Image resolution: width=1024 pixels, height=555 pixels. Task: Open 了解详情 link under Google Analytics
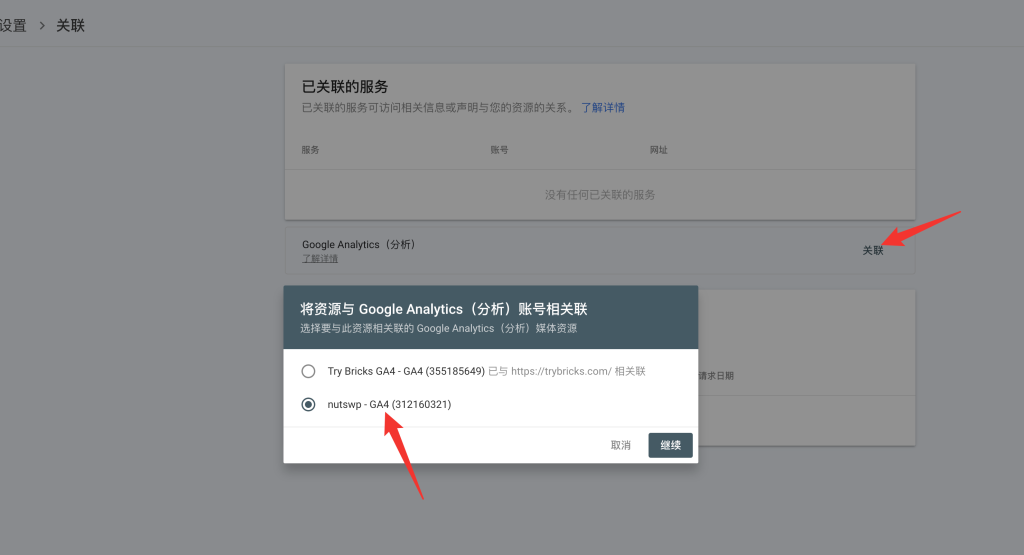click(x=320, y=259)
